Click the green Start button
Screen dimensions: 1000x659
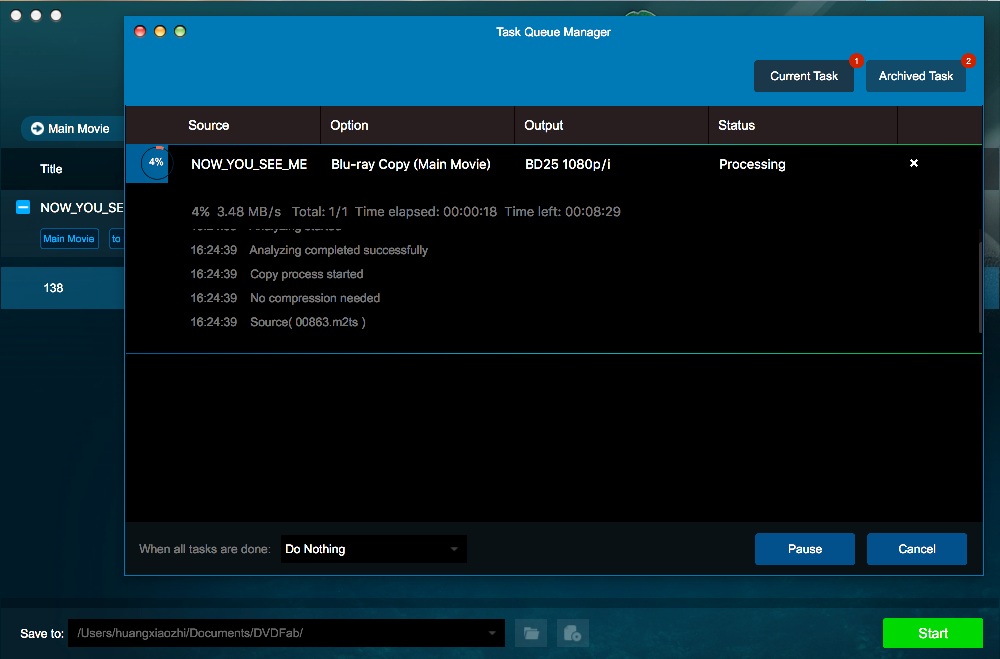[x=932, y=633]
